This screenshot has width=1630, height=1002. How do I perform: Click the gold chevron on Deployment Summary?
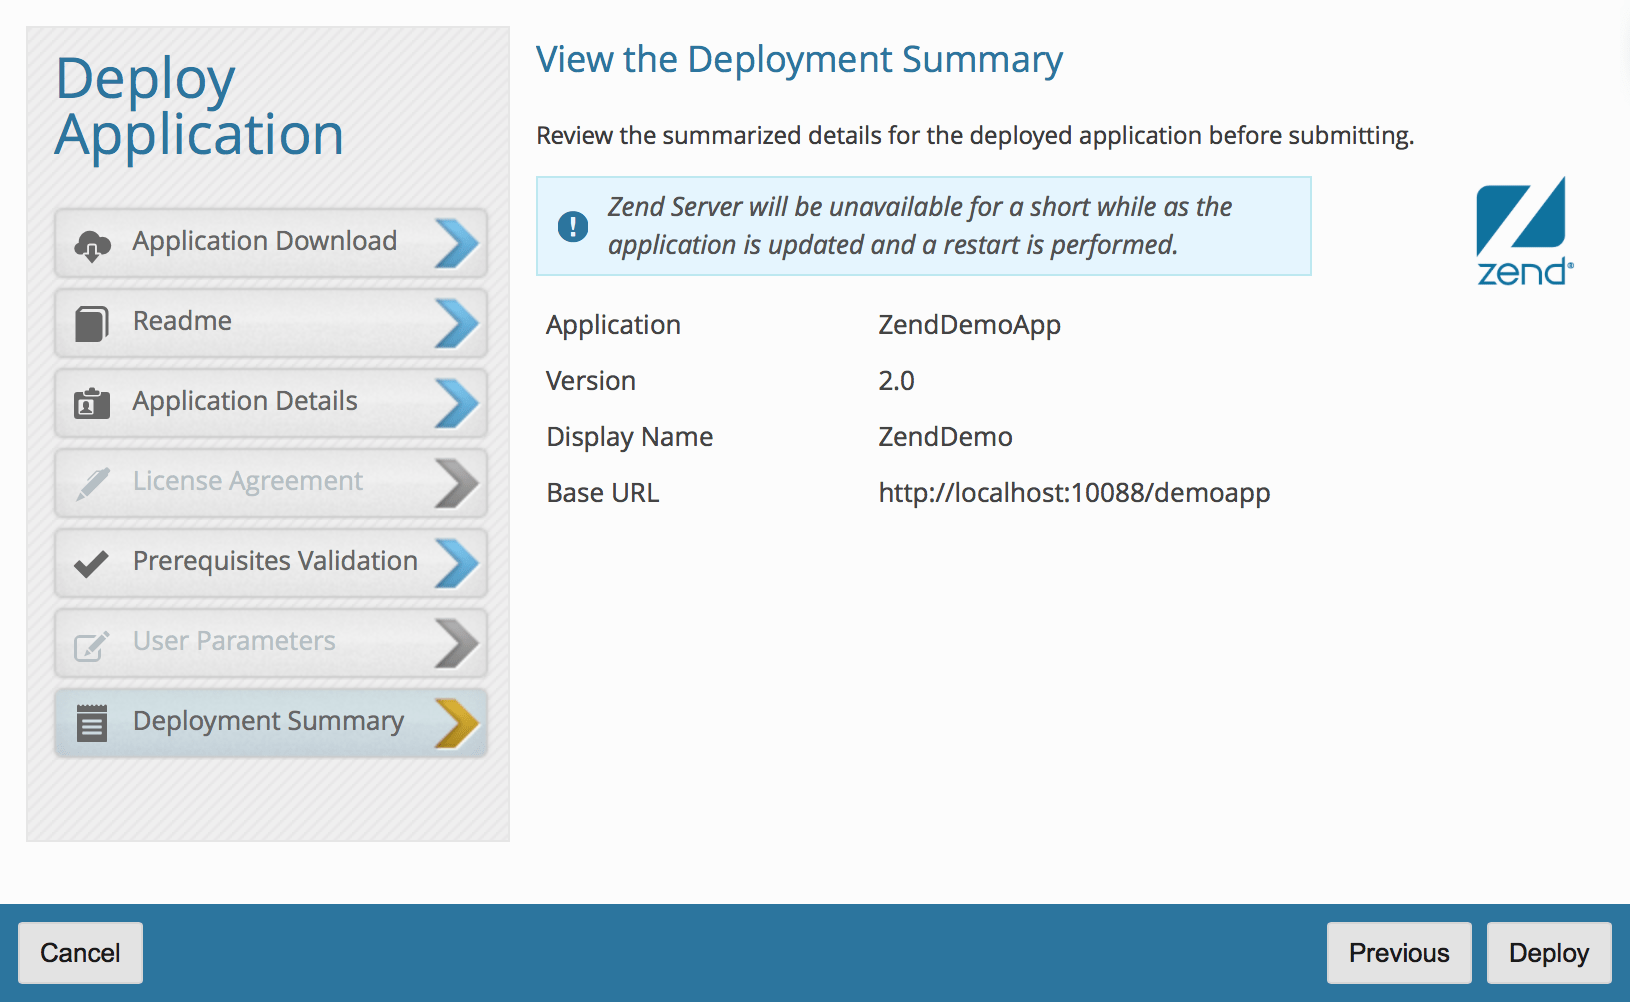457,723
